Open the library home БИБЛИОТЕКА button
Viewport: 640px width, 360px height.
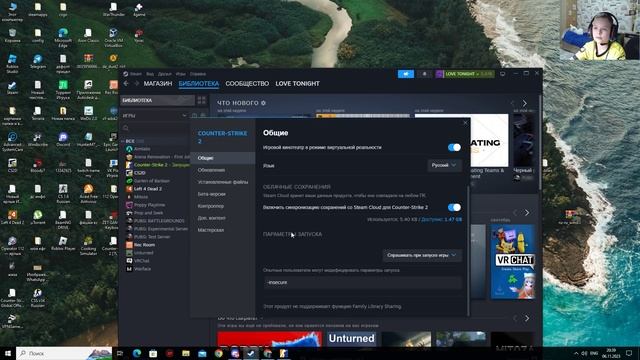(x=158, y=100)
